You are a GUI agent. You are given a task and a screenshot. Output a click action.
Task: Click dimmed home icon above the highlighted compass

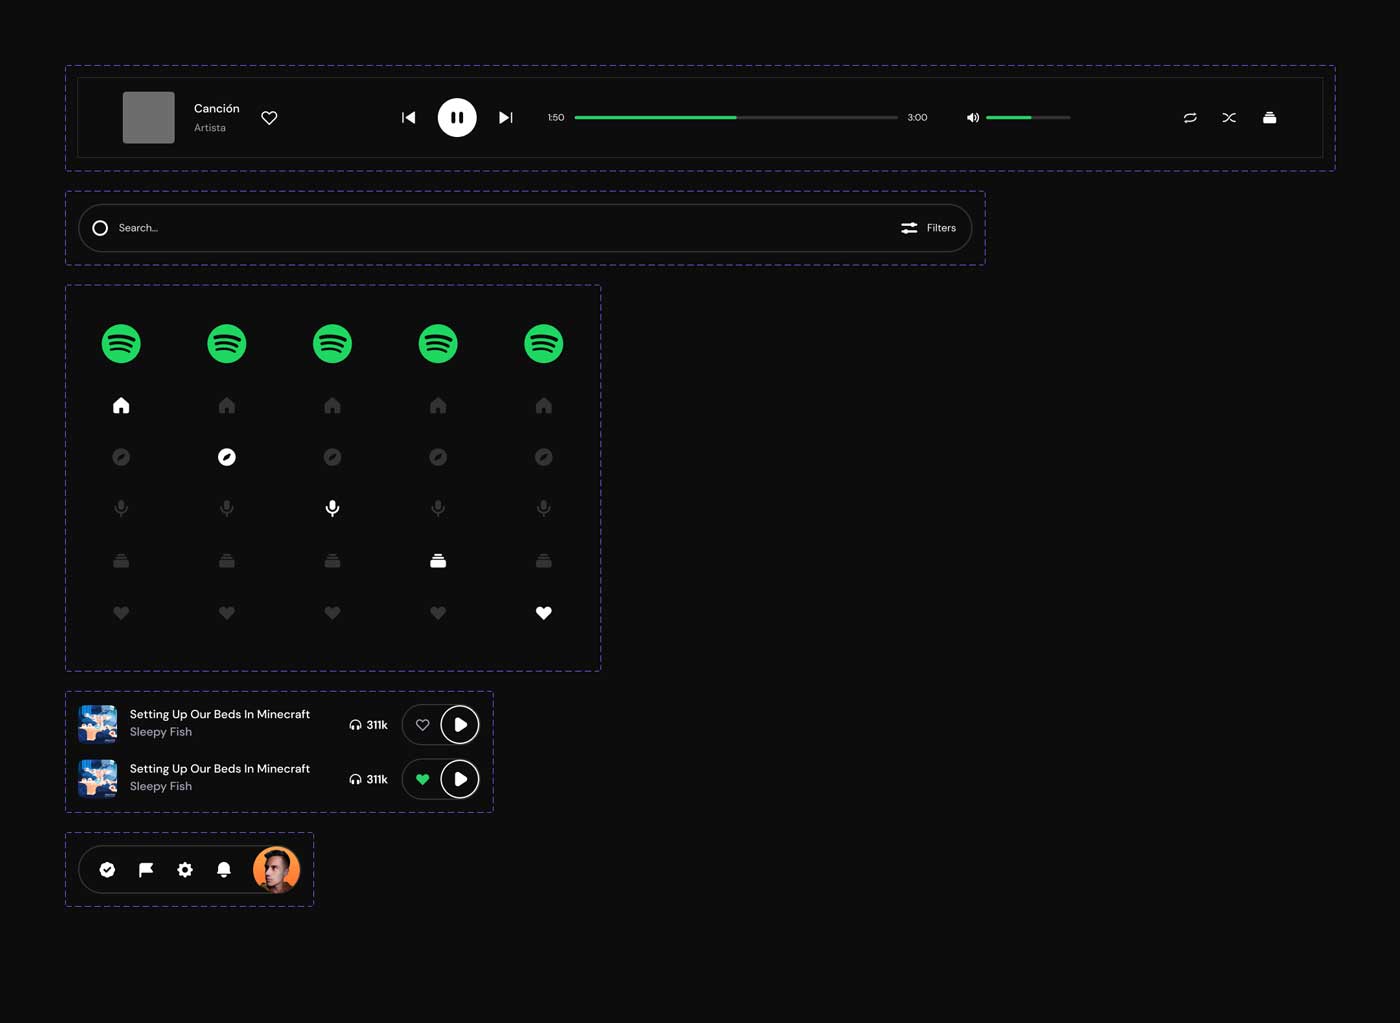(x=227, y=405)
